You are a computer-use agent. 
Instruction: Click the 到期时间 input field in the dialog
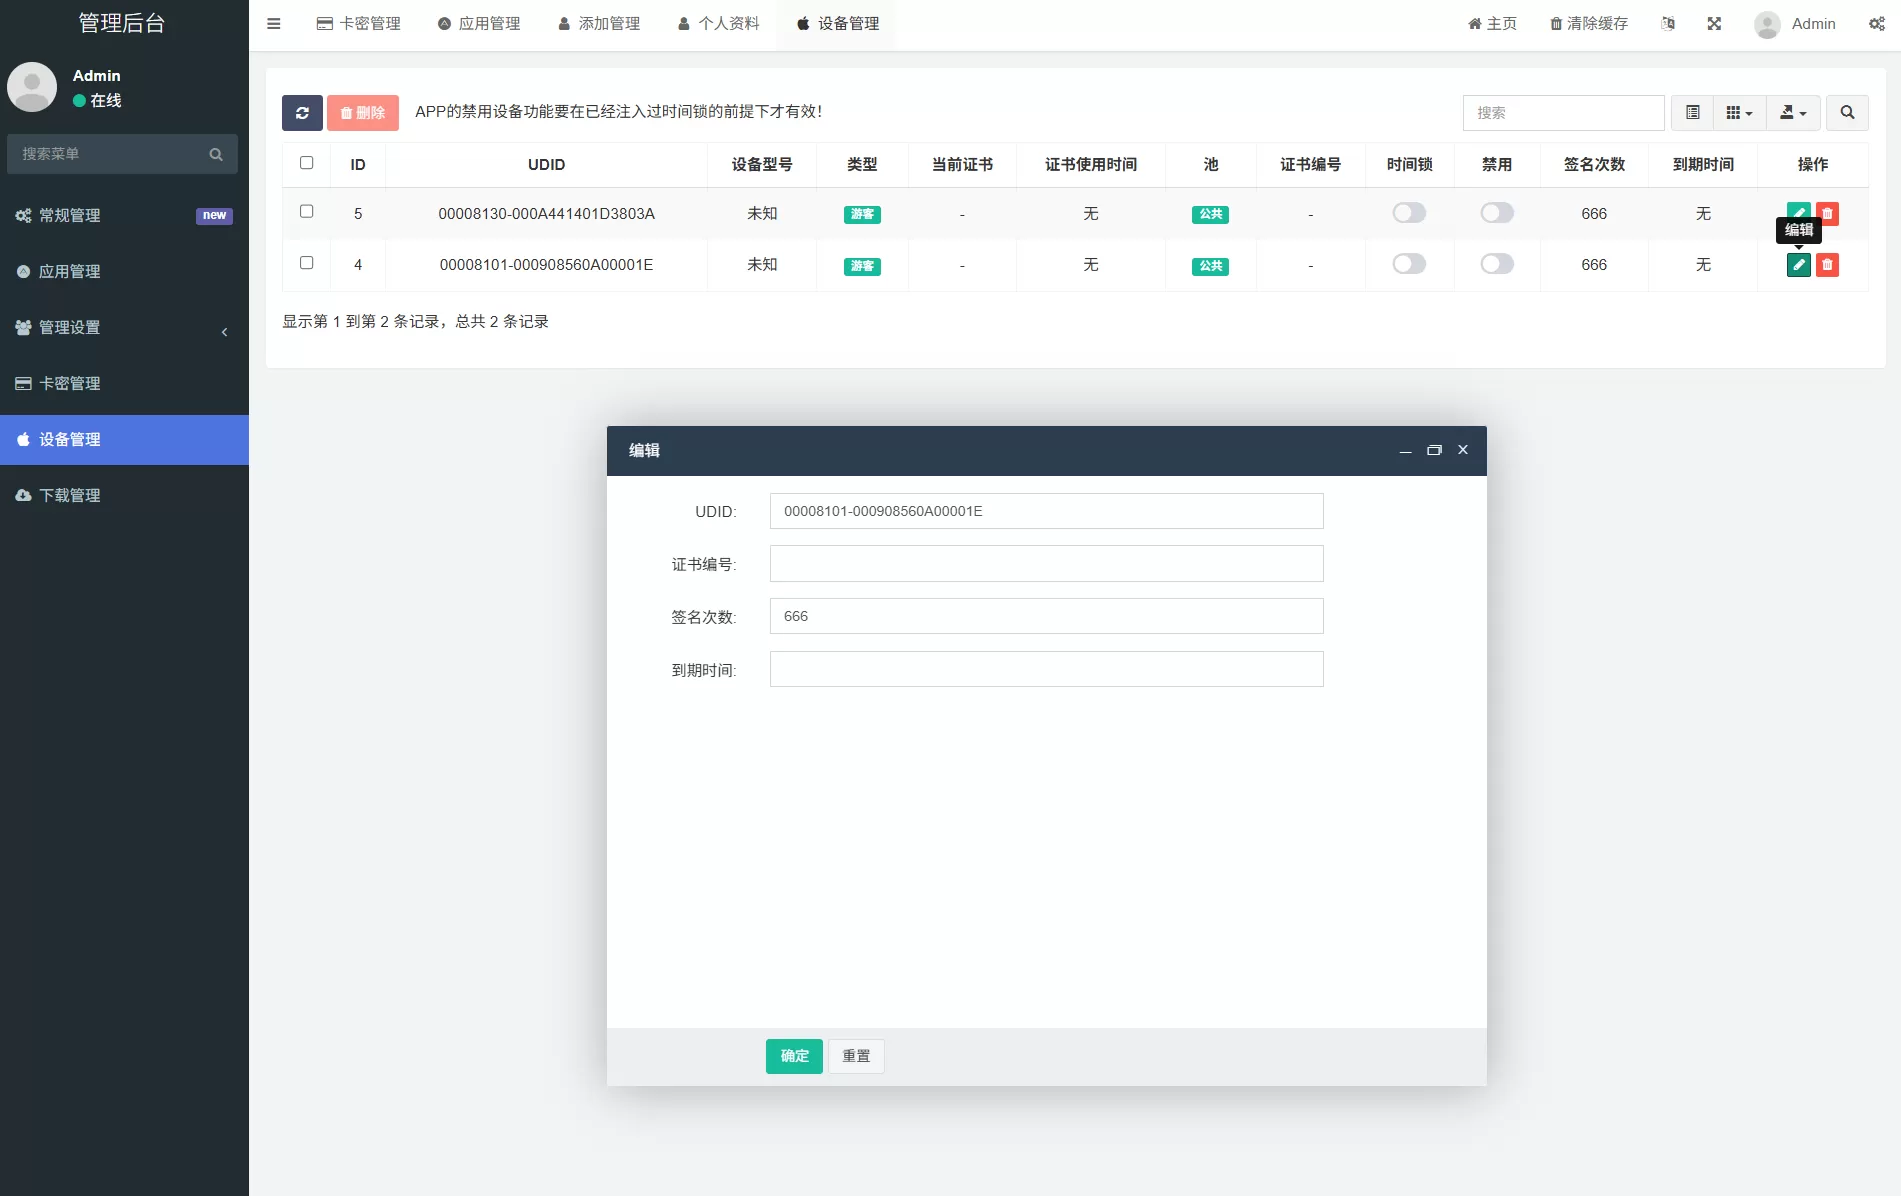[x=1046, y=669]
